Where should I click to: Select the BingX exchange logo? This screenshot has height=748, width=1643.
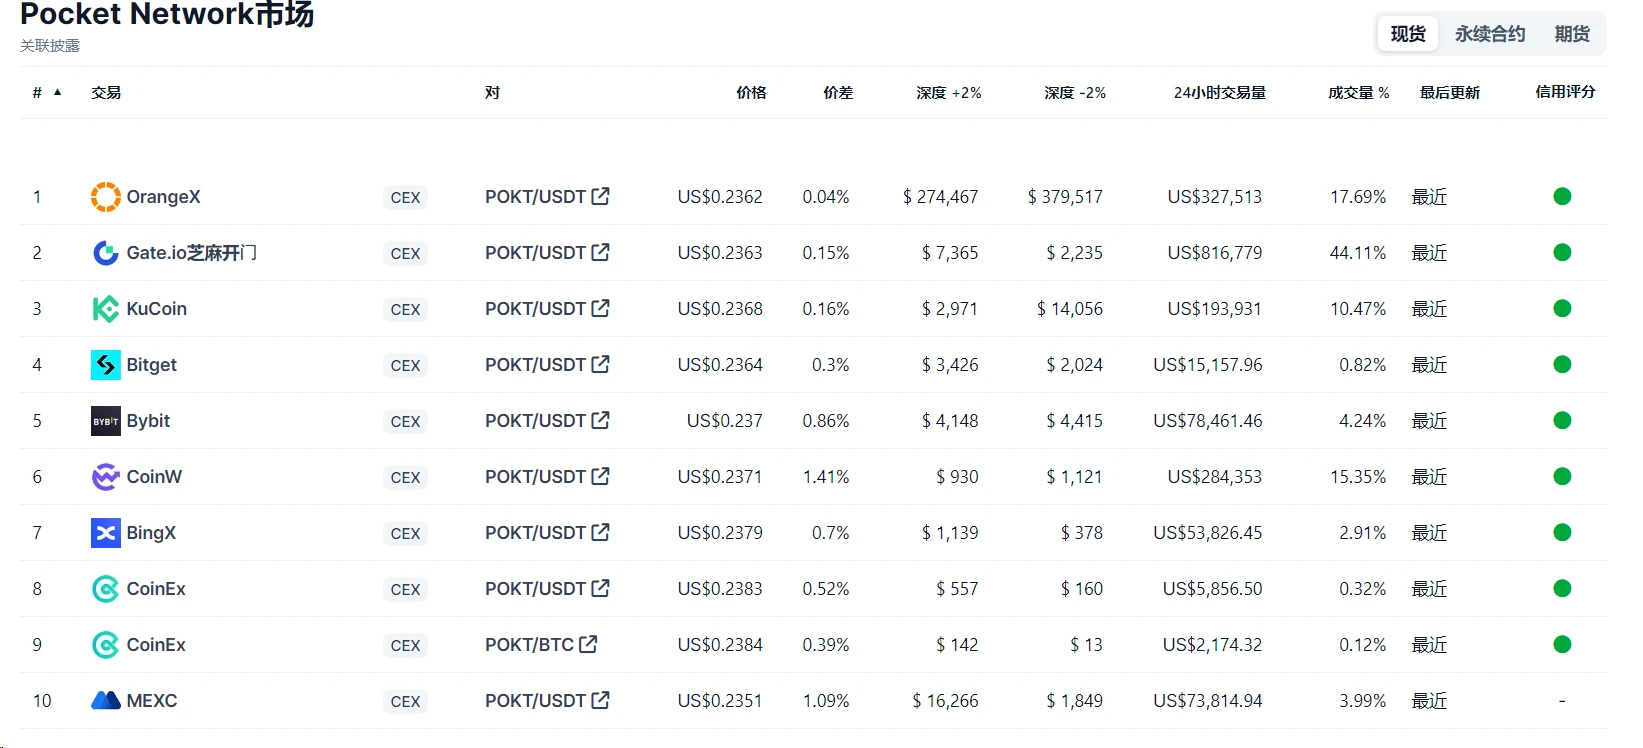coord(105,533)
